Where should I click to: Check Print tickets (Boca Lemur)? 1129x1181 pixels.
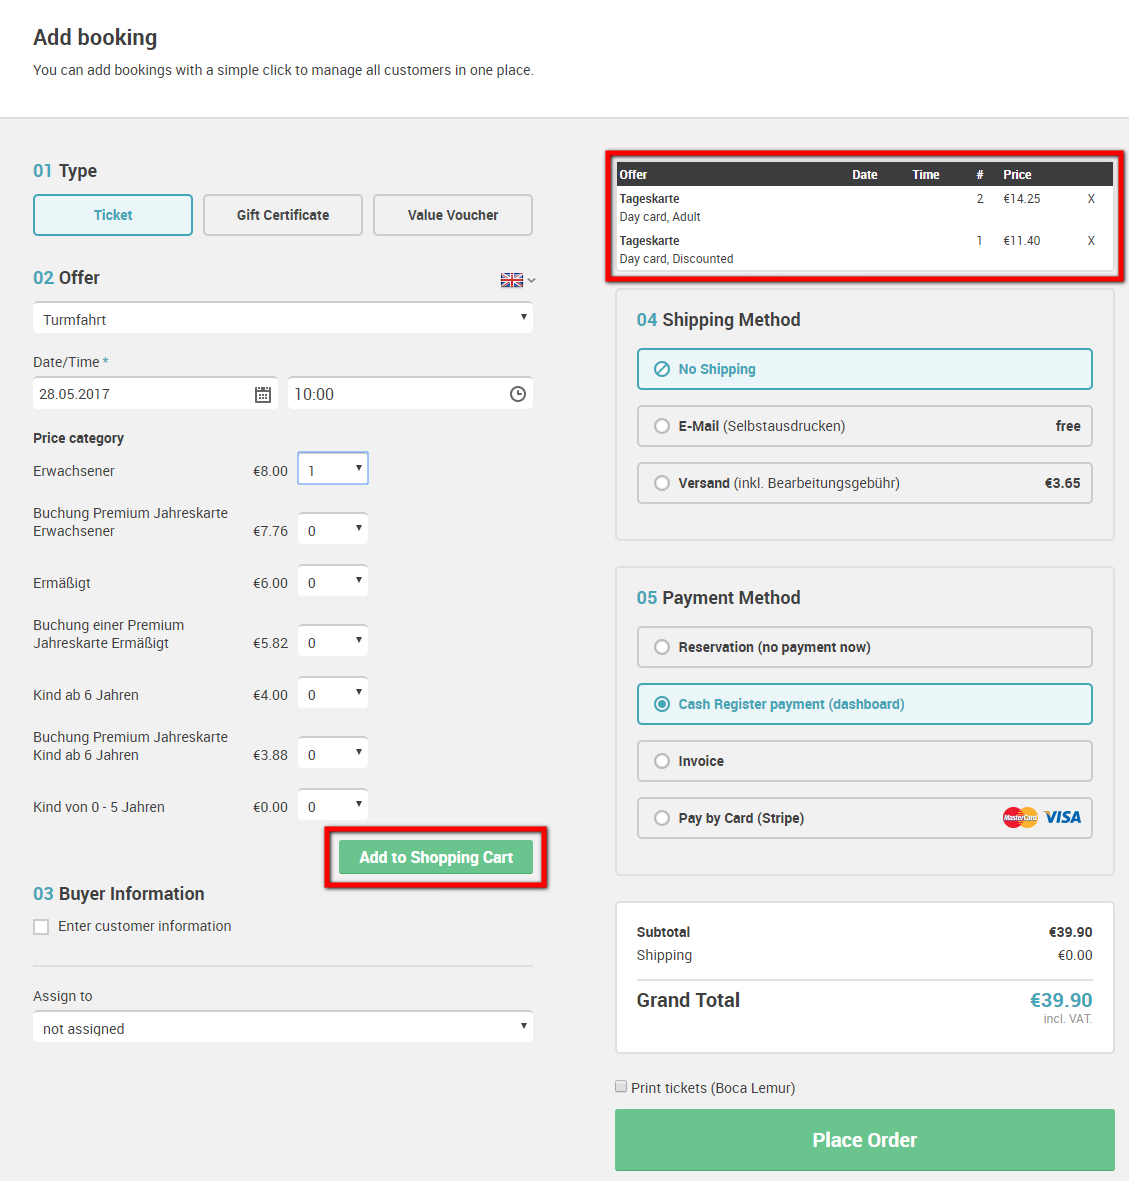click(621, 1086)
